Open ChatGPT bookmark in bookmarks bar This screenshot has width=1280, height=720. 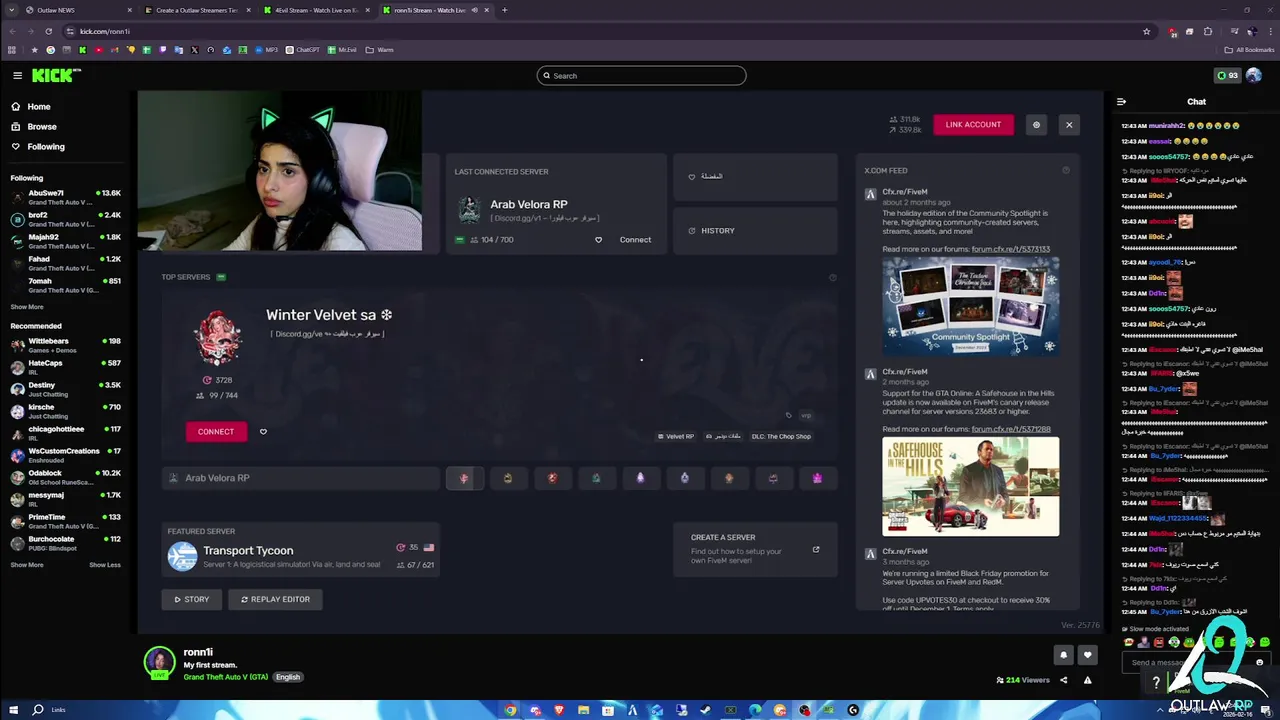coord(303,49)
